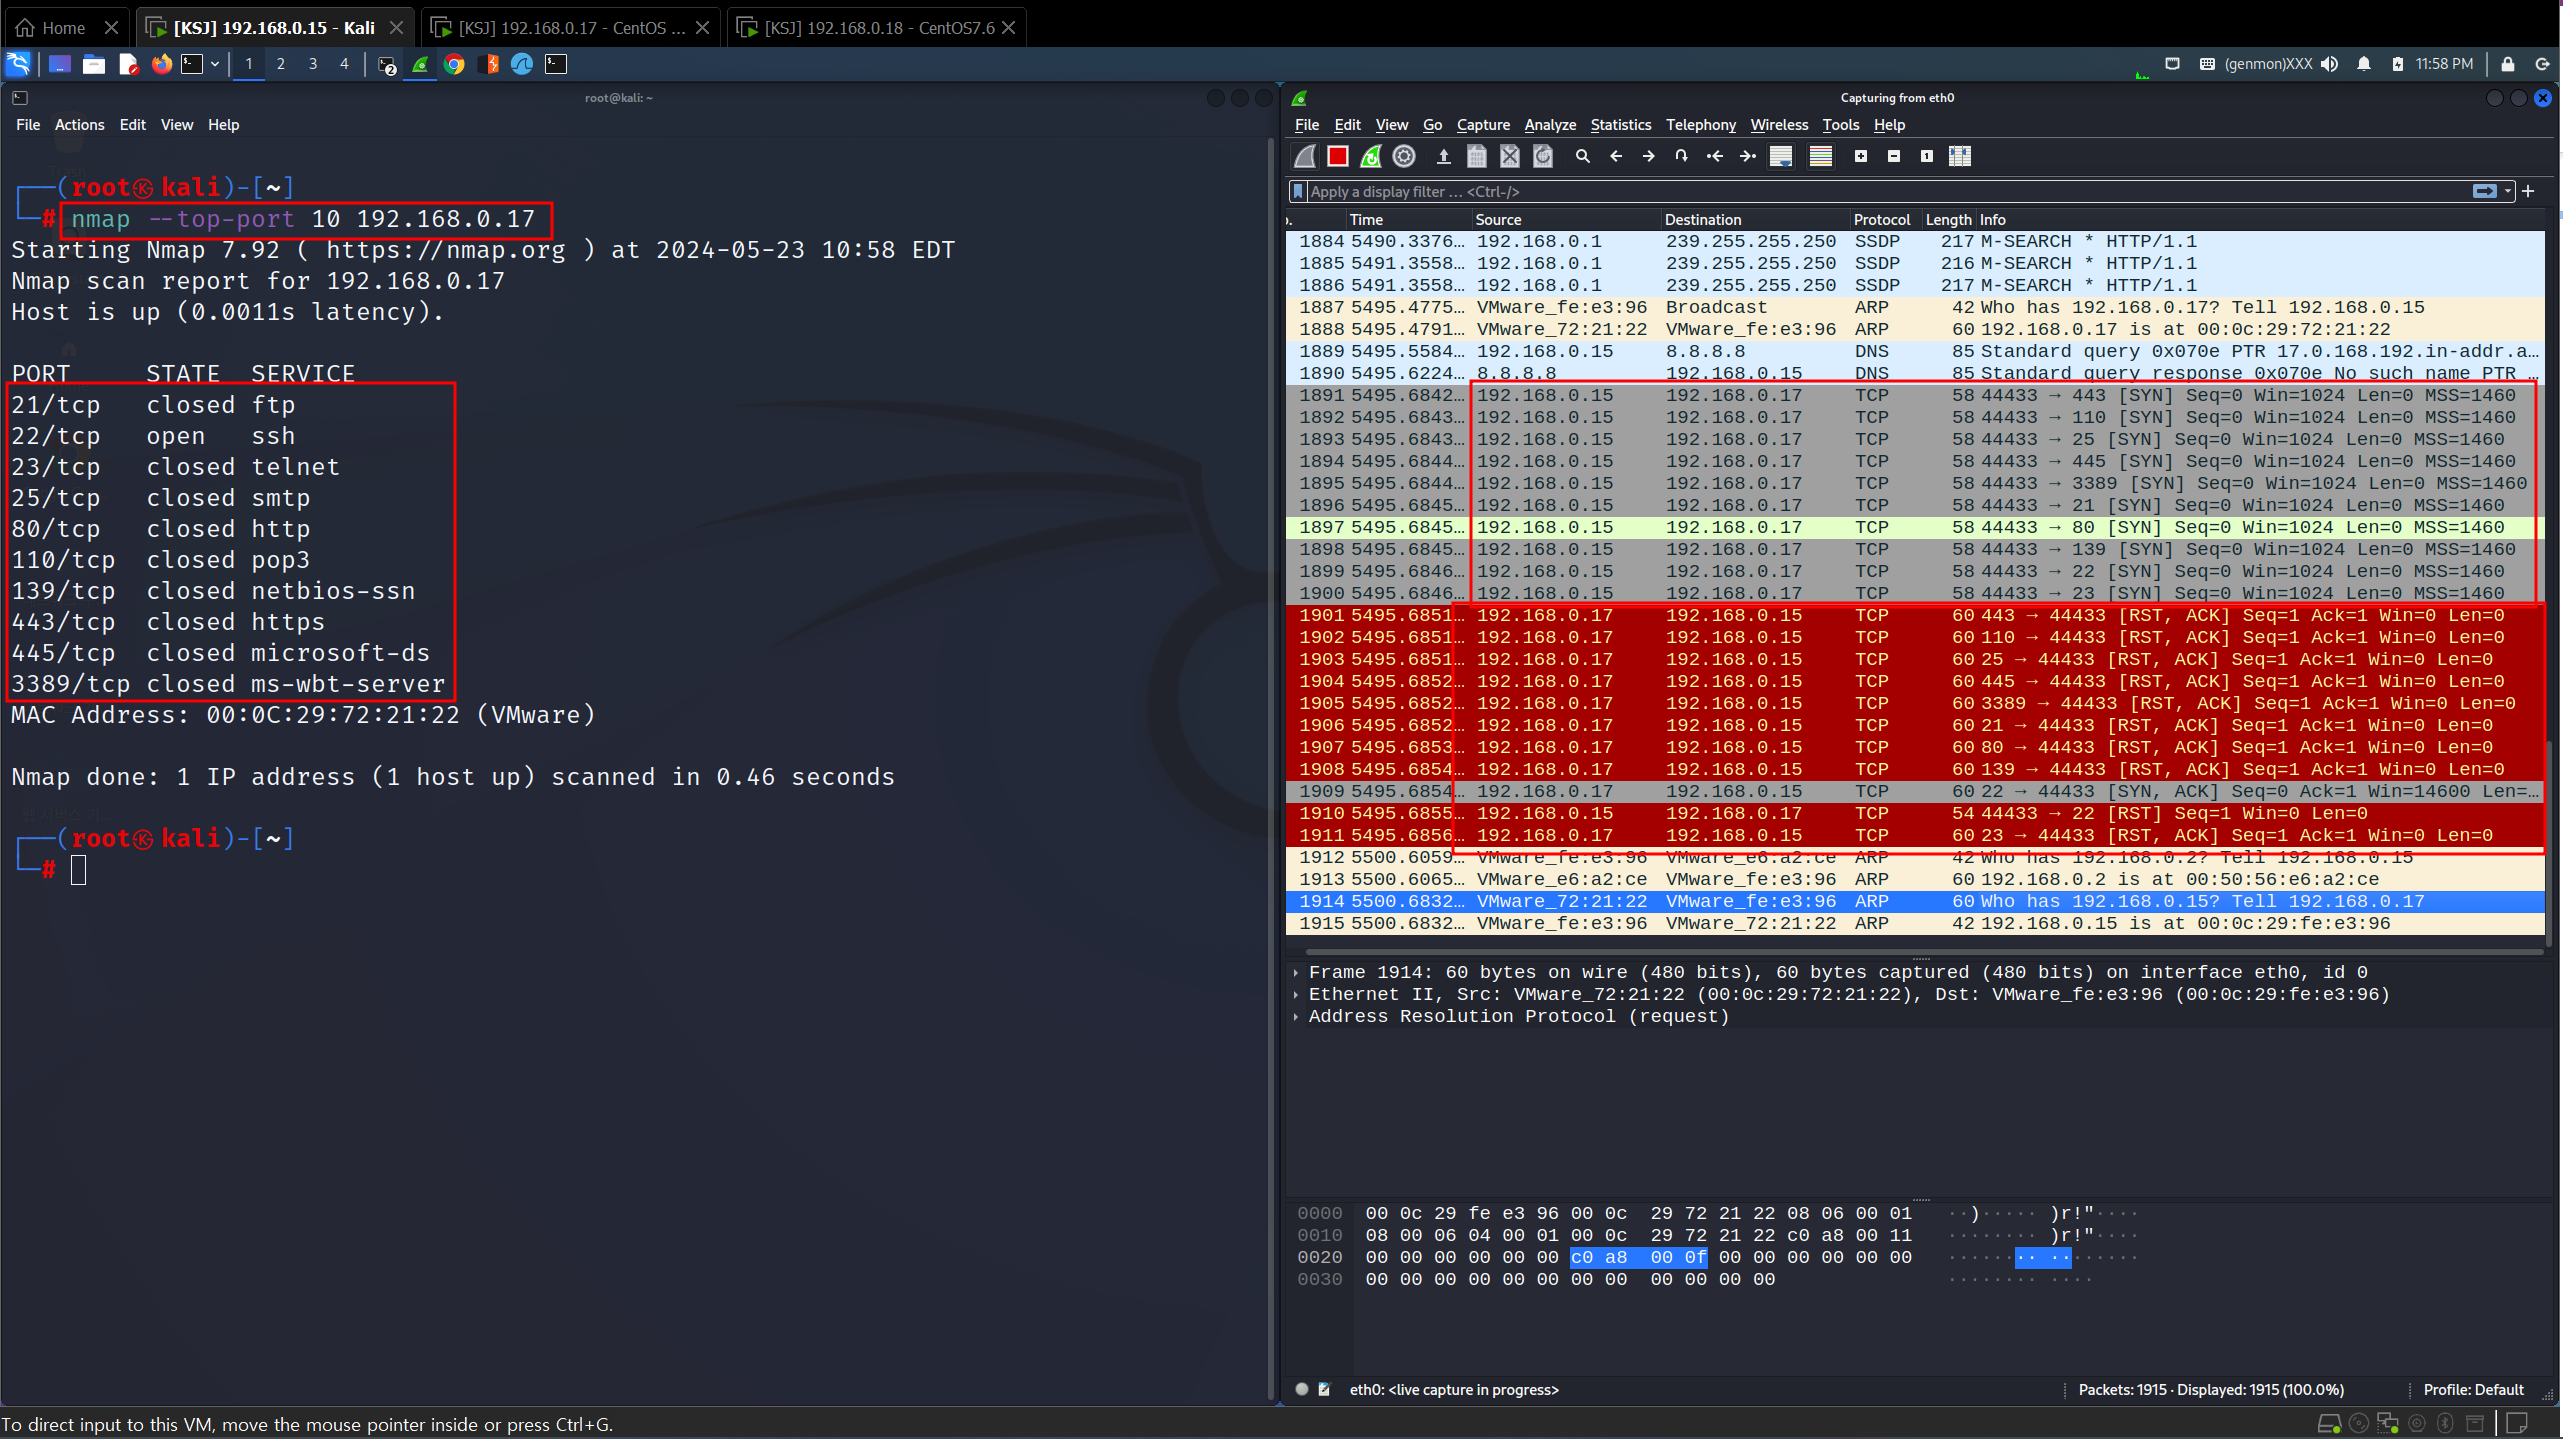Click the Find a packet magnifier
The width and height of the screenshot is (2563, 1439).
[x=1582, y=156]
